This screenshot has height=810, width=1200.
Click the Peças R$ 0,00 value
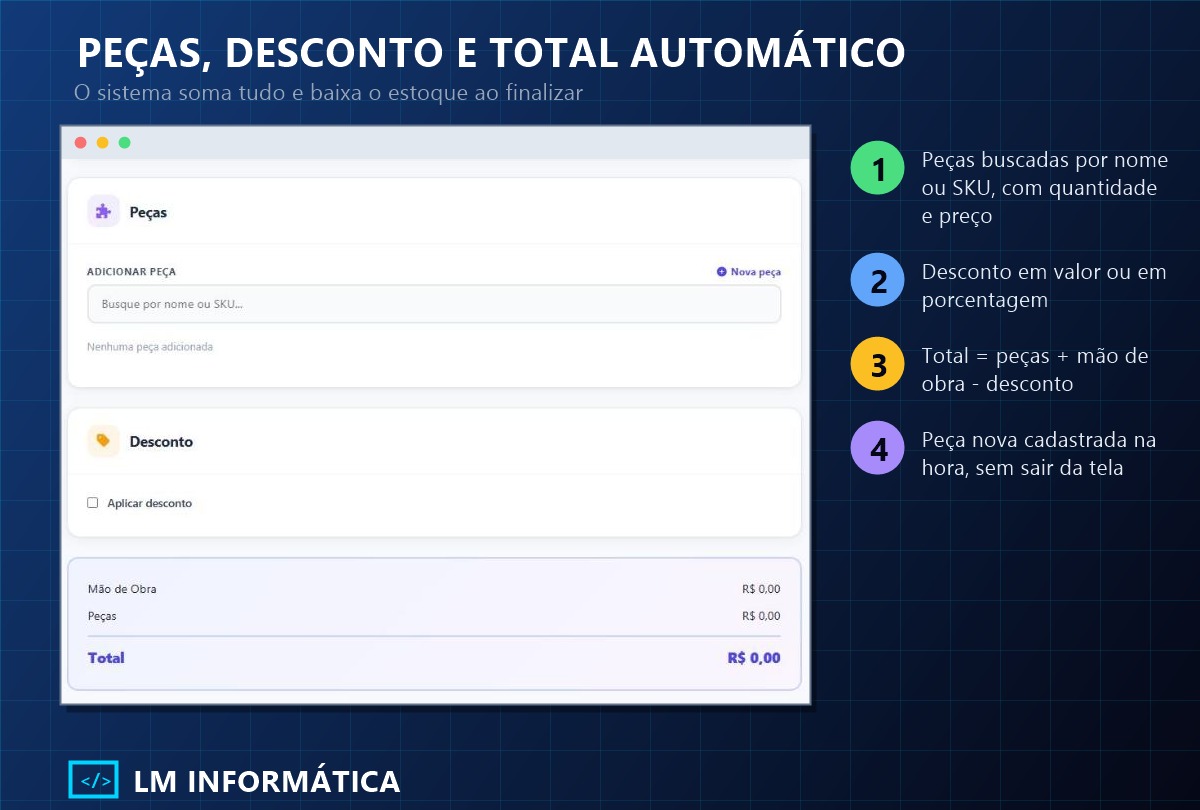761,616
